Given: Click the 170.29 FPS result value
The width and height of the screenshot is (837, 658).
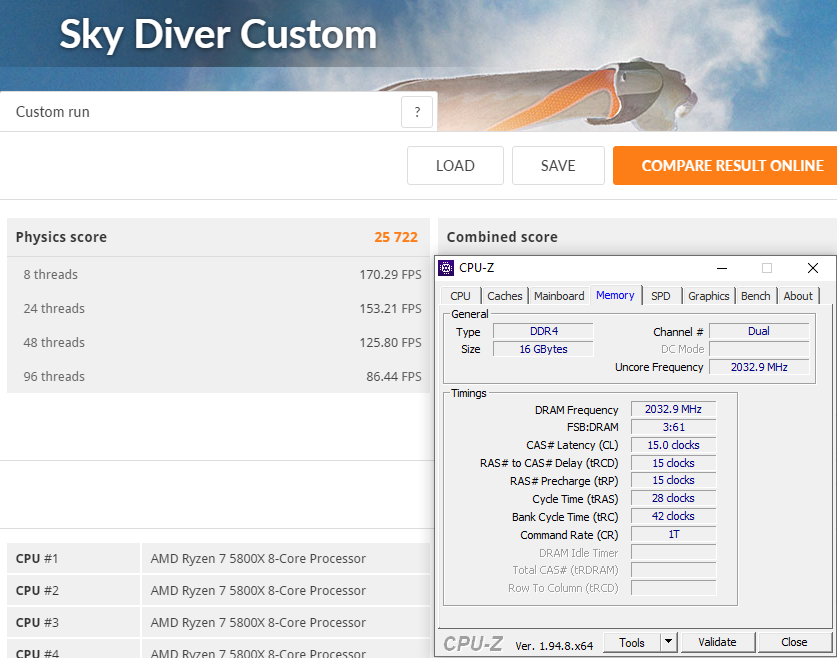Looking at the screenshot, I should 390,275.
